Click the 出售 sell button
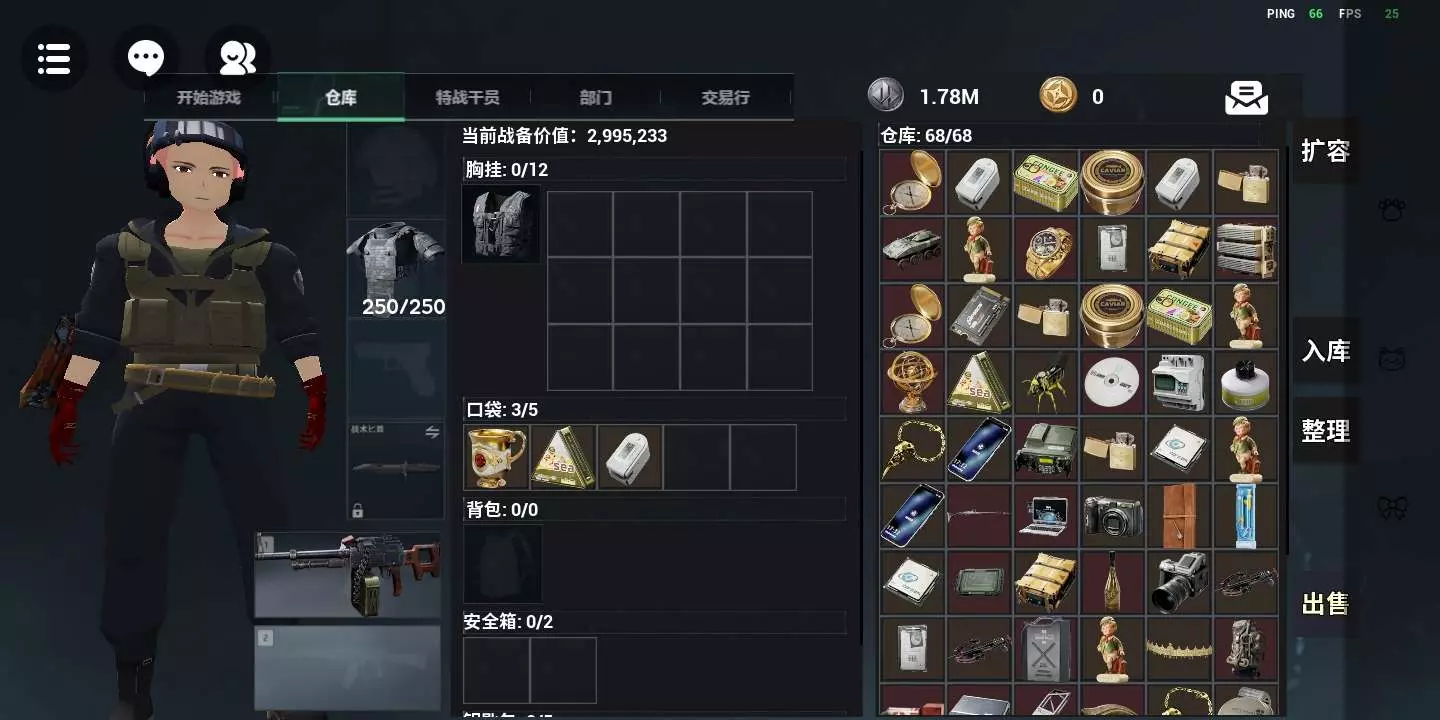 (x=1325, y=604)
